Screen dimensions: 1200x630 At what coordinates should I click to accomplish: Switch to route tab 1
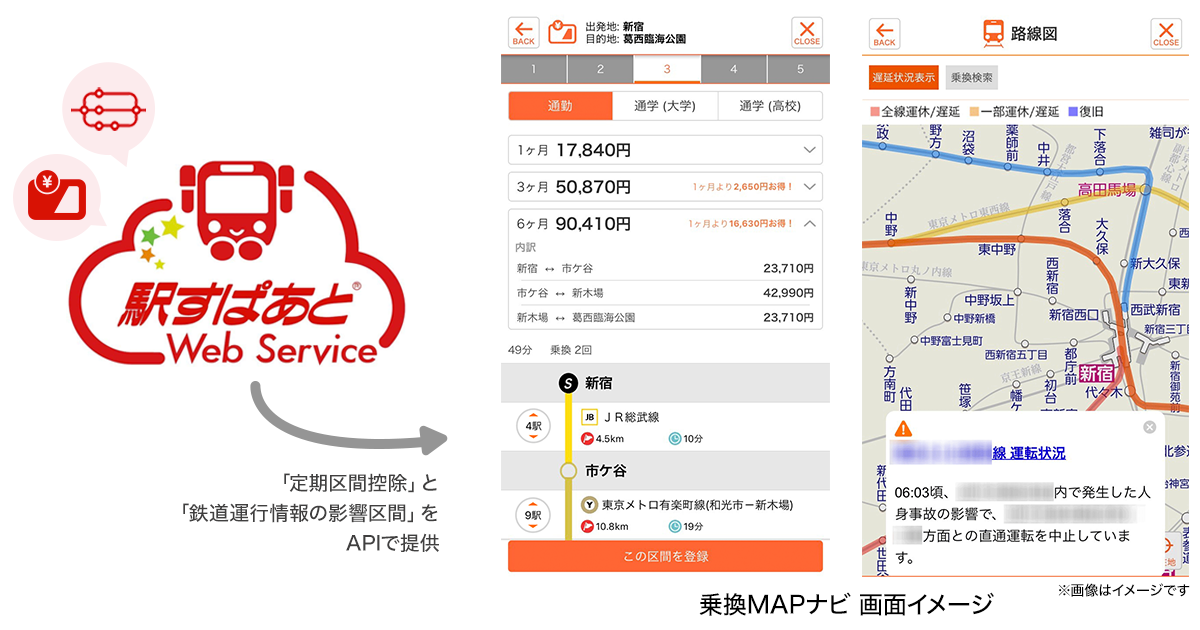tap(533, 69)
